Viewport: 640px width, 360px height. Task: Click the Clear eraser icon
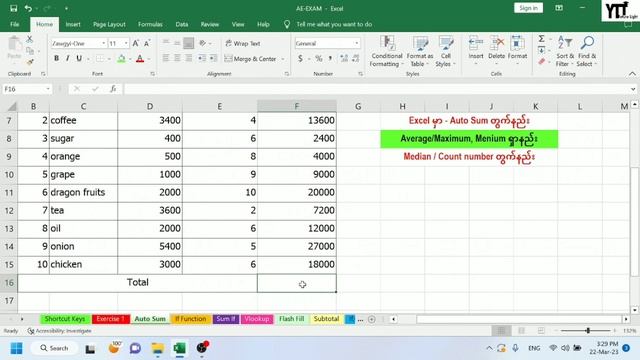(x=541, y=62)
